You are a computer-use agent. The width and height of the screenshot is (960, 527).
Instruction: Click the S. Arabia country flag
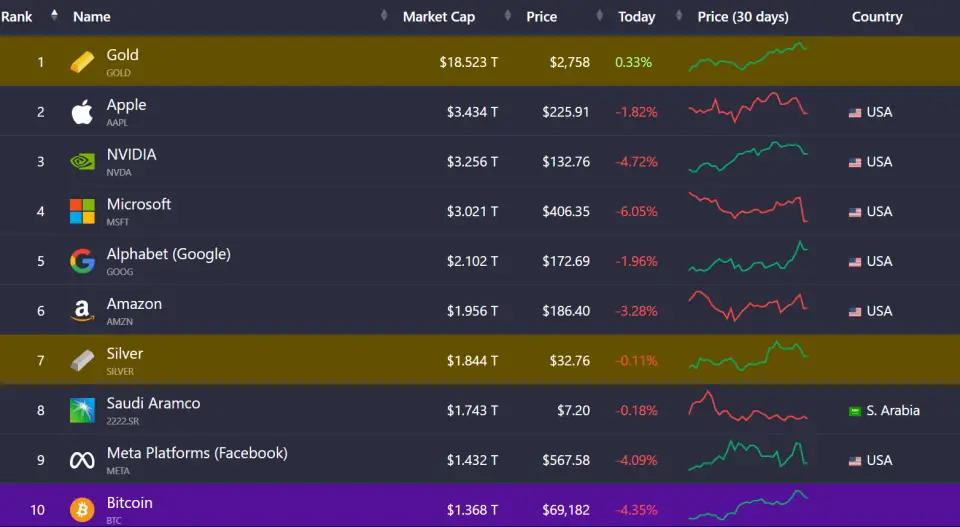855,411
